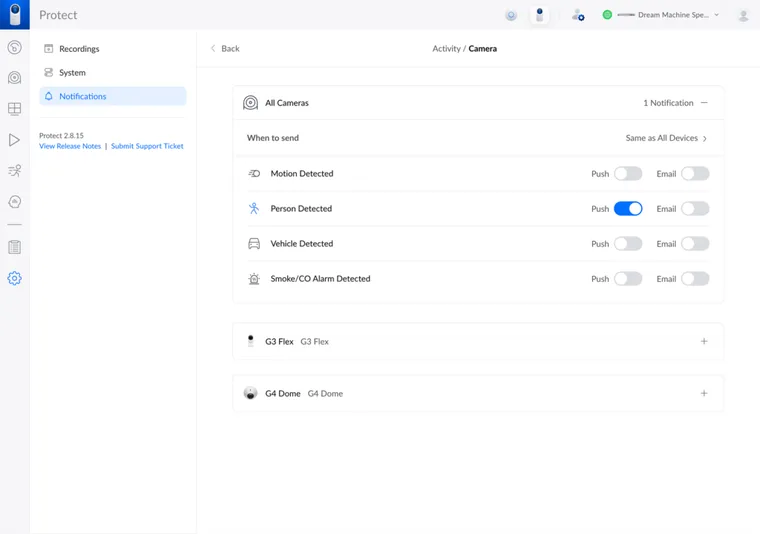
Task: Open the settings gear icon in sidebar
Action: click(15, 278)
